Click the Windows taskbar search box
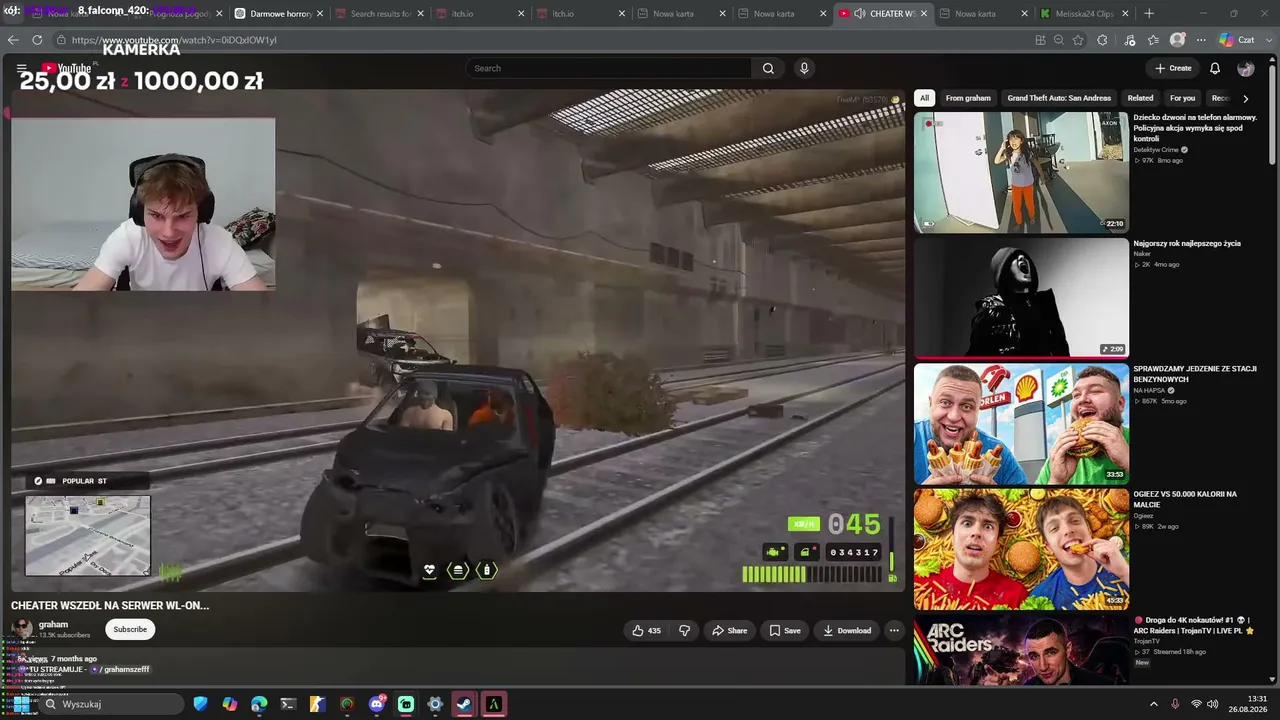Viewport: 1280px width, 720px height. [110, 704]
